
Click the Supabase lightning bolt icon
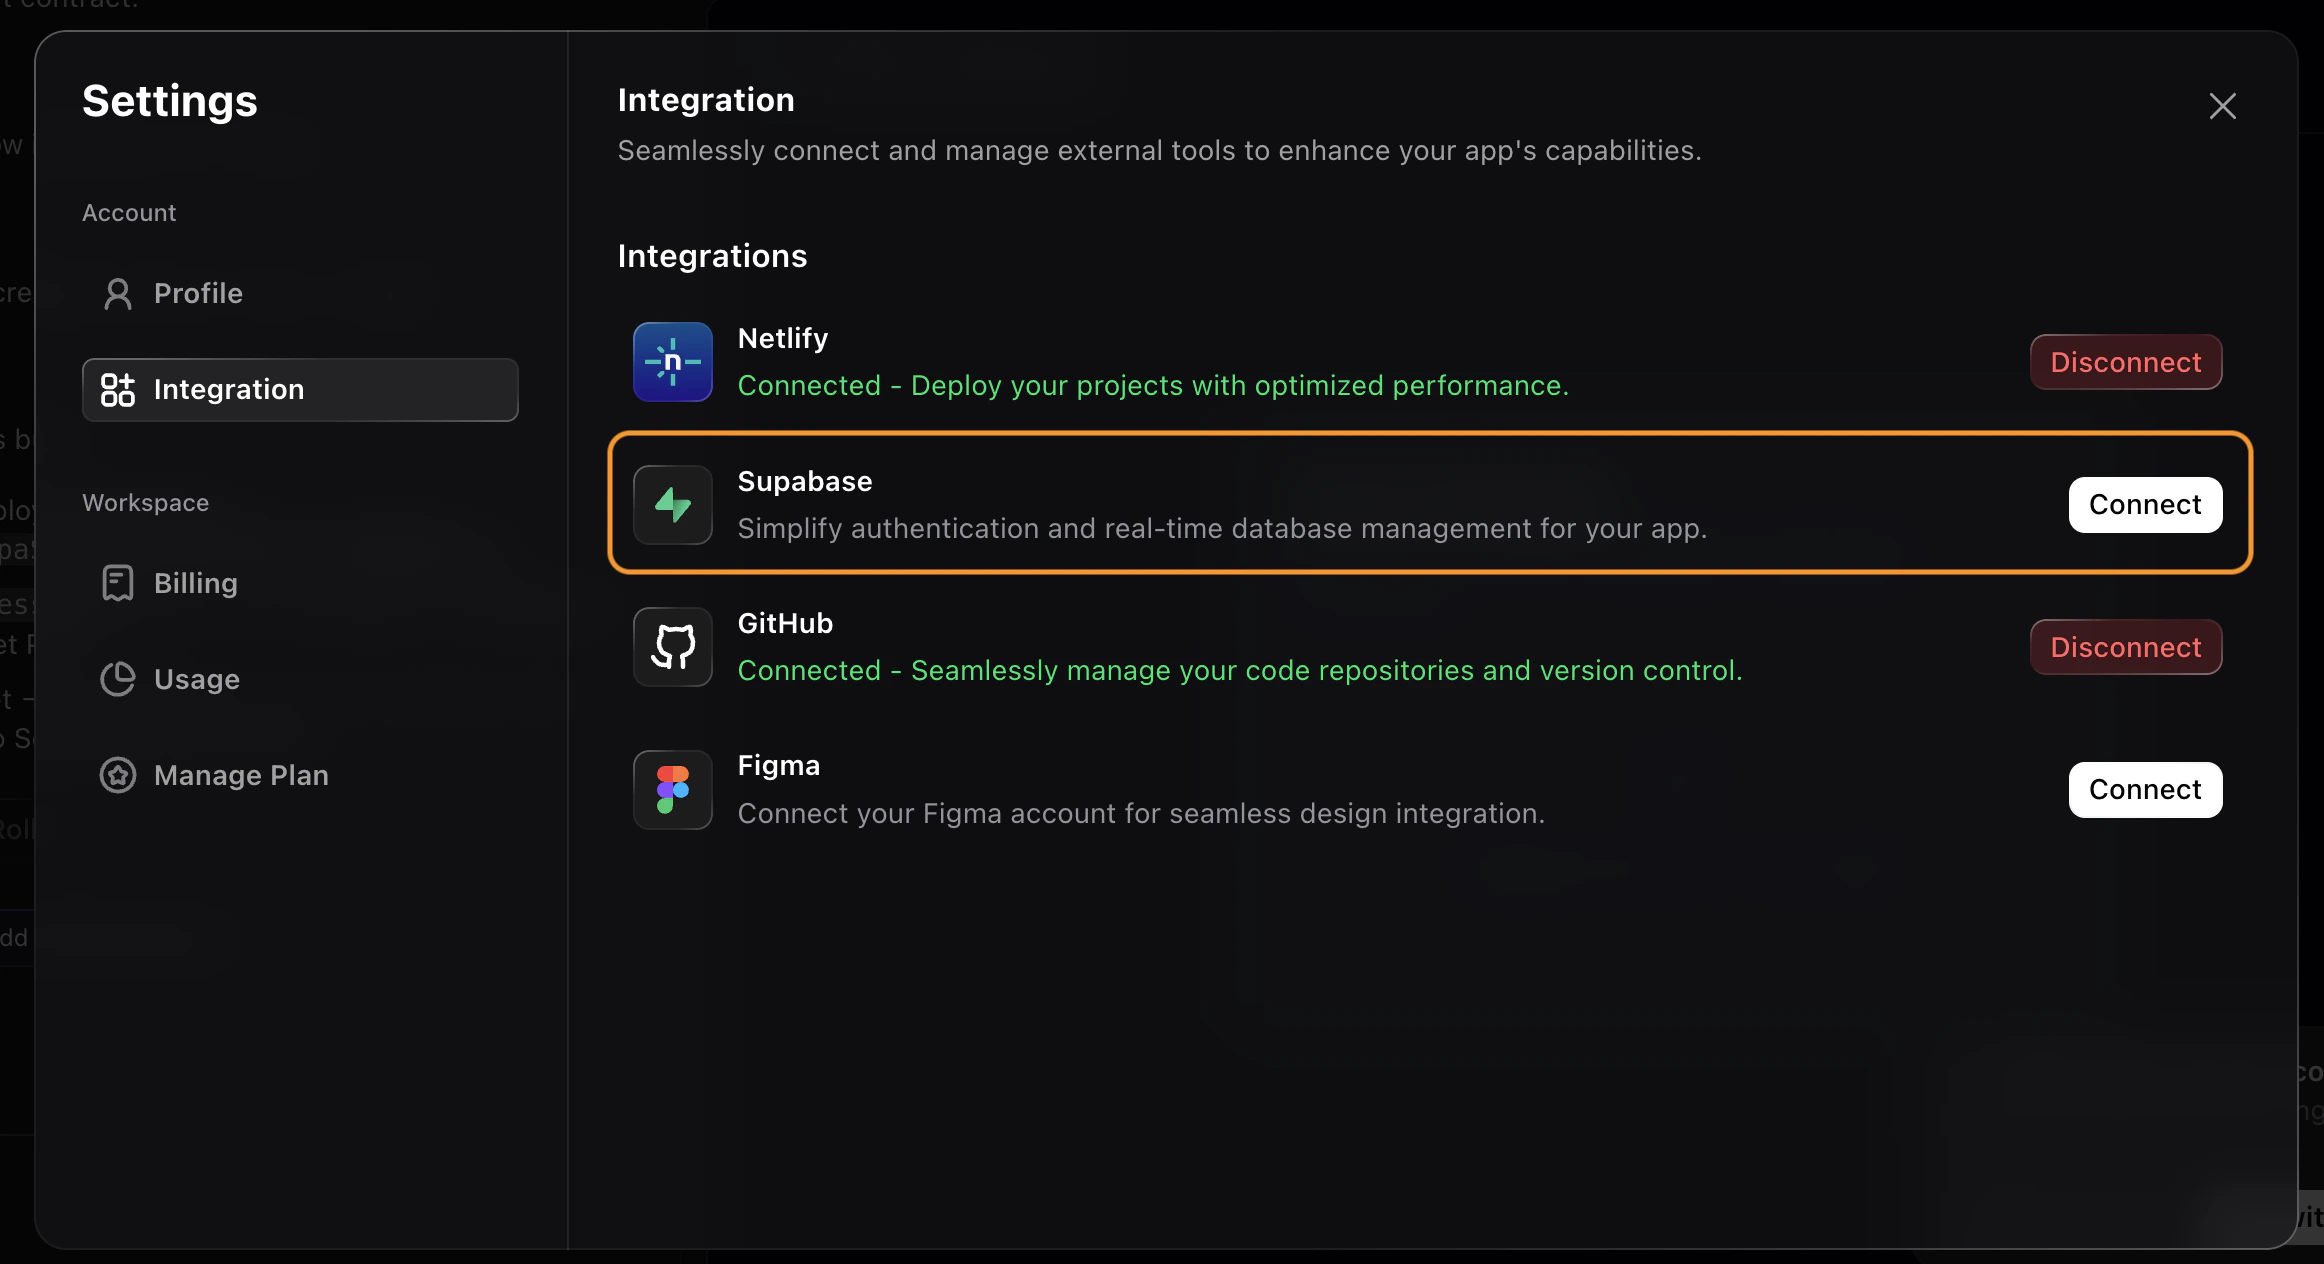point(672,505)
